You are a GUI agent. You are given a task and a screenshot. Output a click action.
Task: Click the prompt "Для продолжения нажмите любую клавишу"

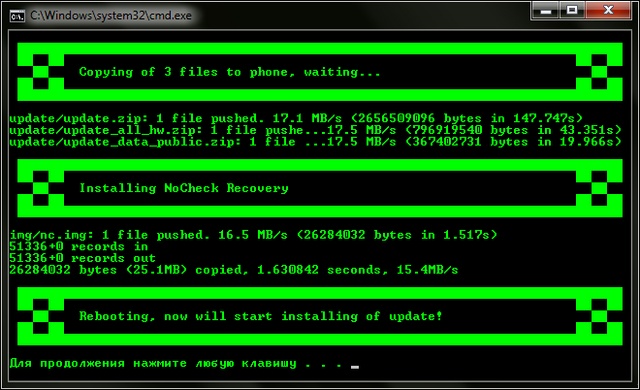[x=153, y=363]
